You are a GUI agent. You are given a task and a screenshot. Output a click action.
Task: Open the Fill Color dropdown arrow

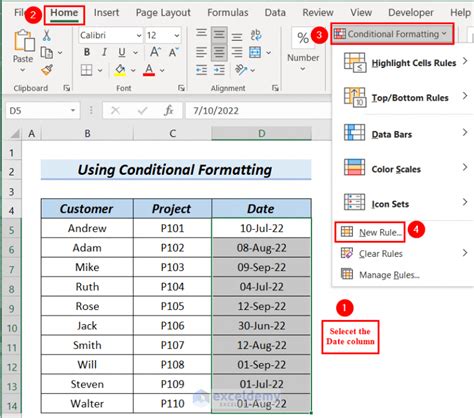coord(133,70)
